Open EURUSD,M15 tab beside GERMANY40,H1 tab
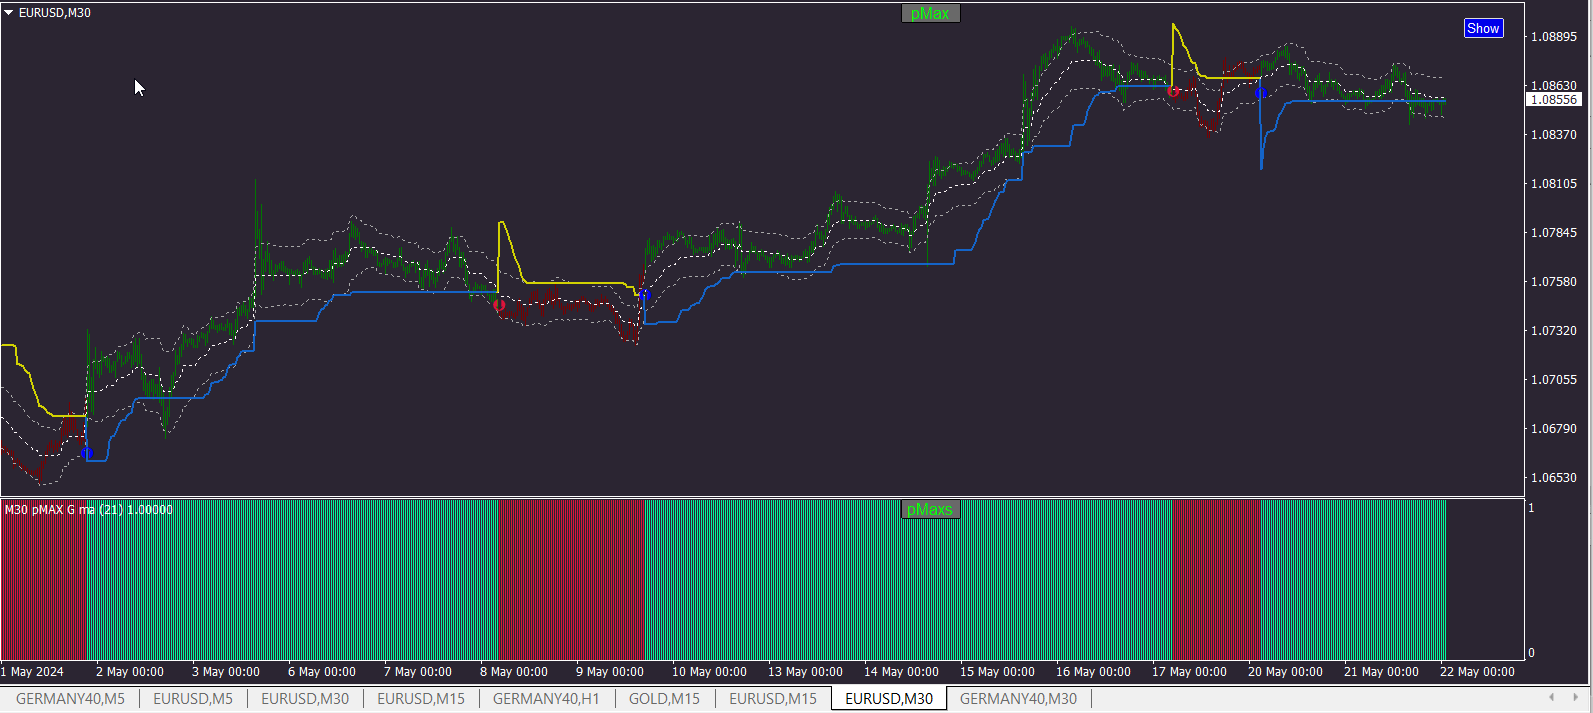Viewport: 1593px width, 713px height. [x=421, y=699]
